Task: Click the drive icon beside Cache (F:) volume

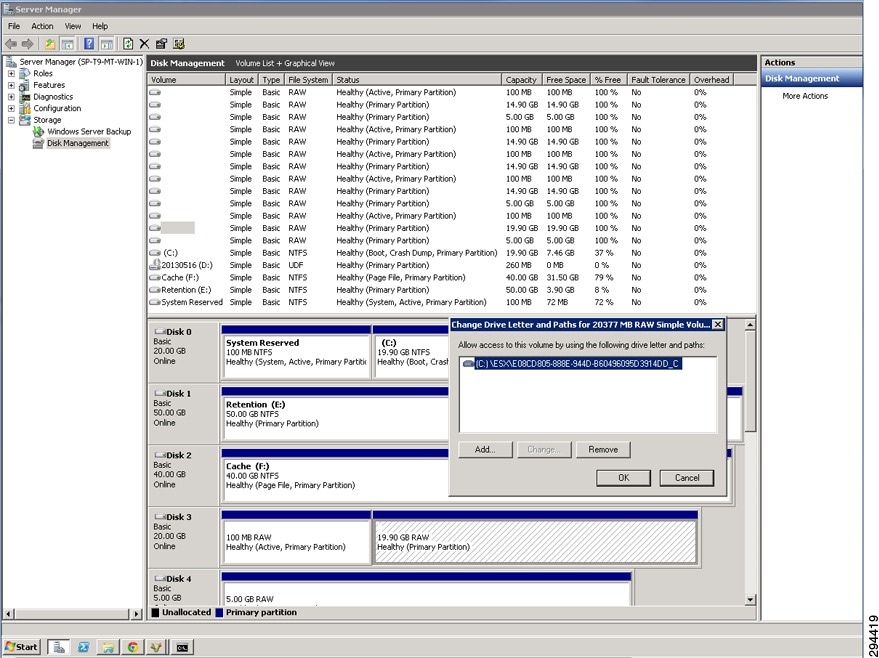Action: [x=155, y=277]
